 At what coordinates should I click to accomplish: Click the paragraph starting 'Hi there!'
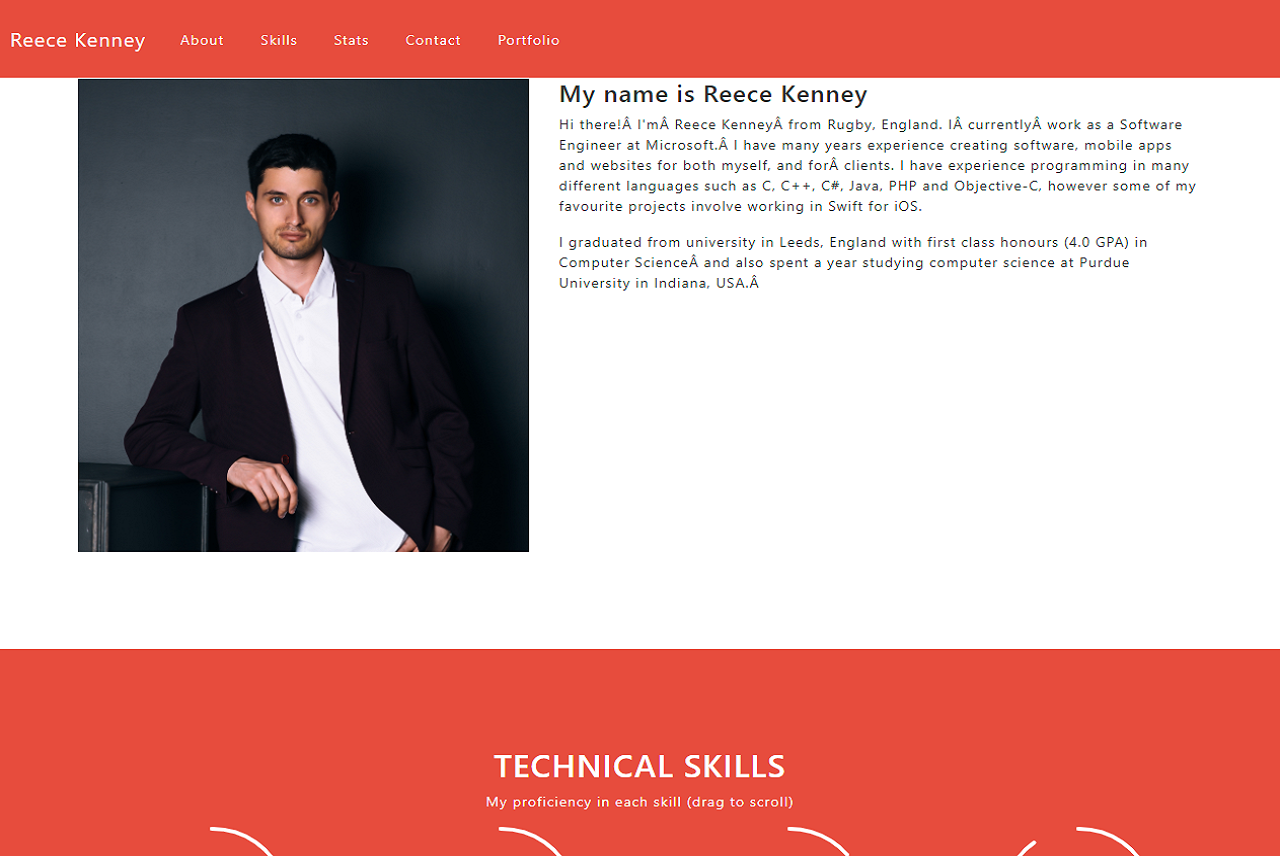[x=878, y=166]
